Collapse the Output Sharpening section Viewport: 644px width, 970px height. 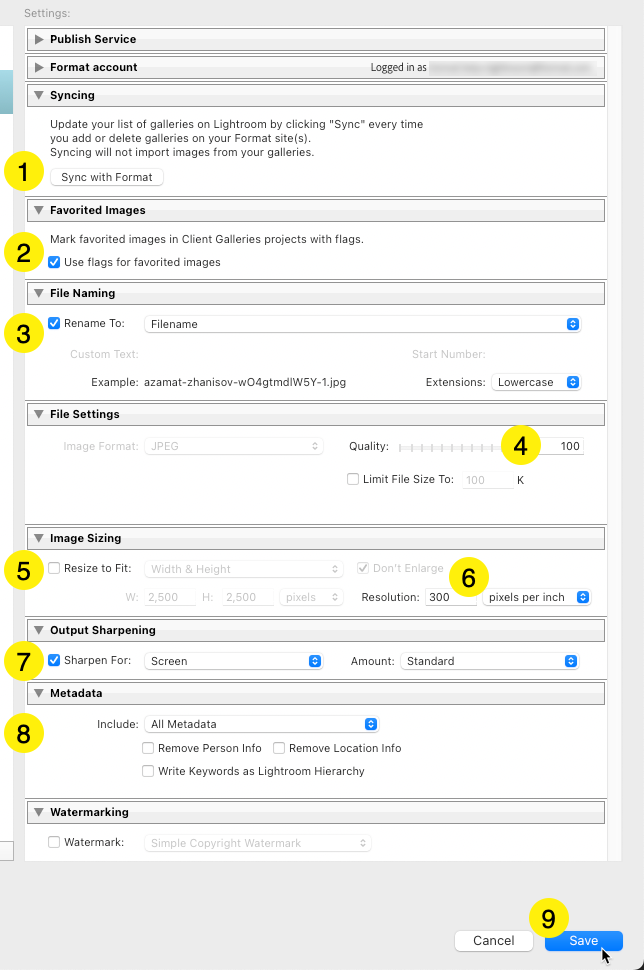(x=39, y=630)
